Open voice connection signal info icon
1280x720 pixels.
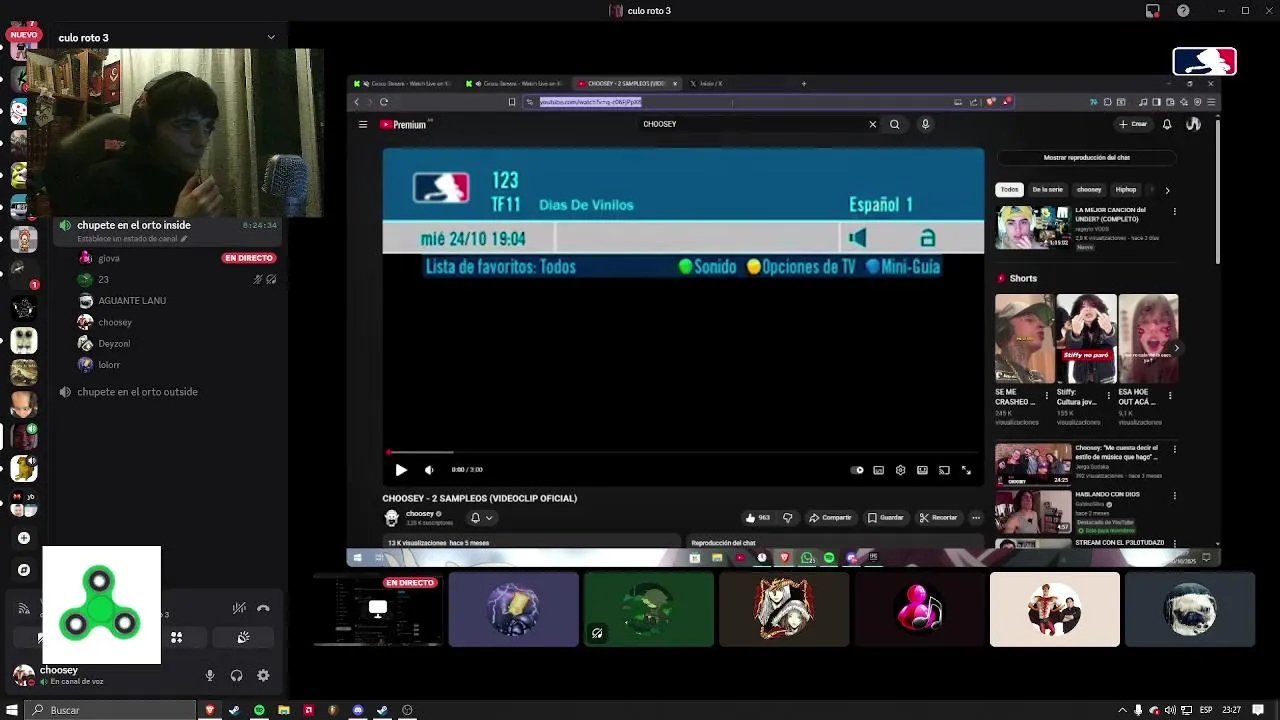pos(24,608)
